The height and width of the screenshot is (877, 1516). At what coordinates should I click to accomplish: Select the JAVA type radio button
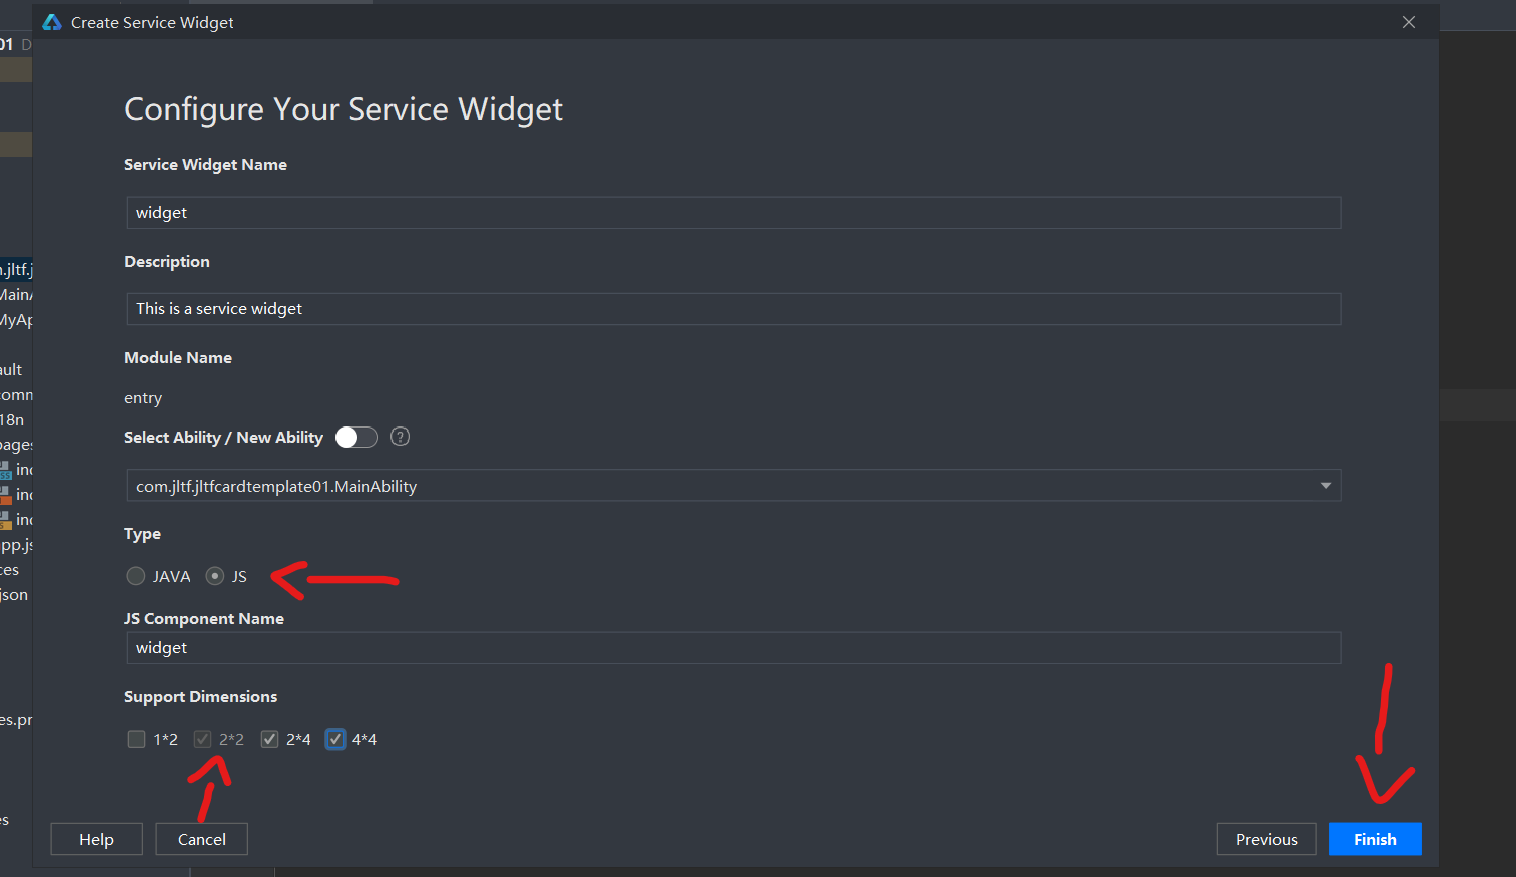tap(136, 576)
